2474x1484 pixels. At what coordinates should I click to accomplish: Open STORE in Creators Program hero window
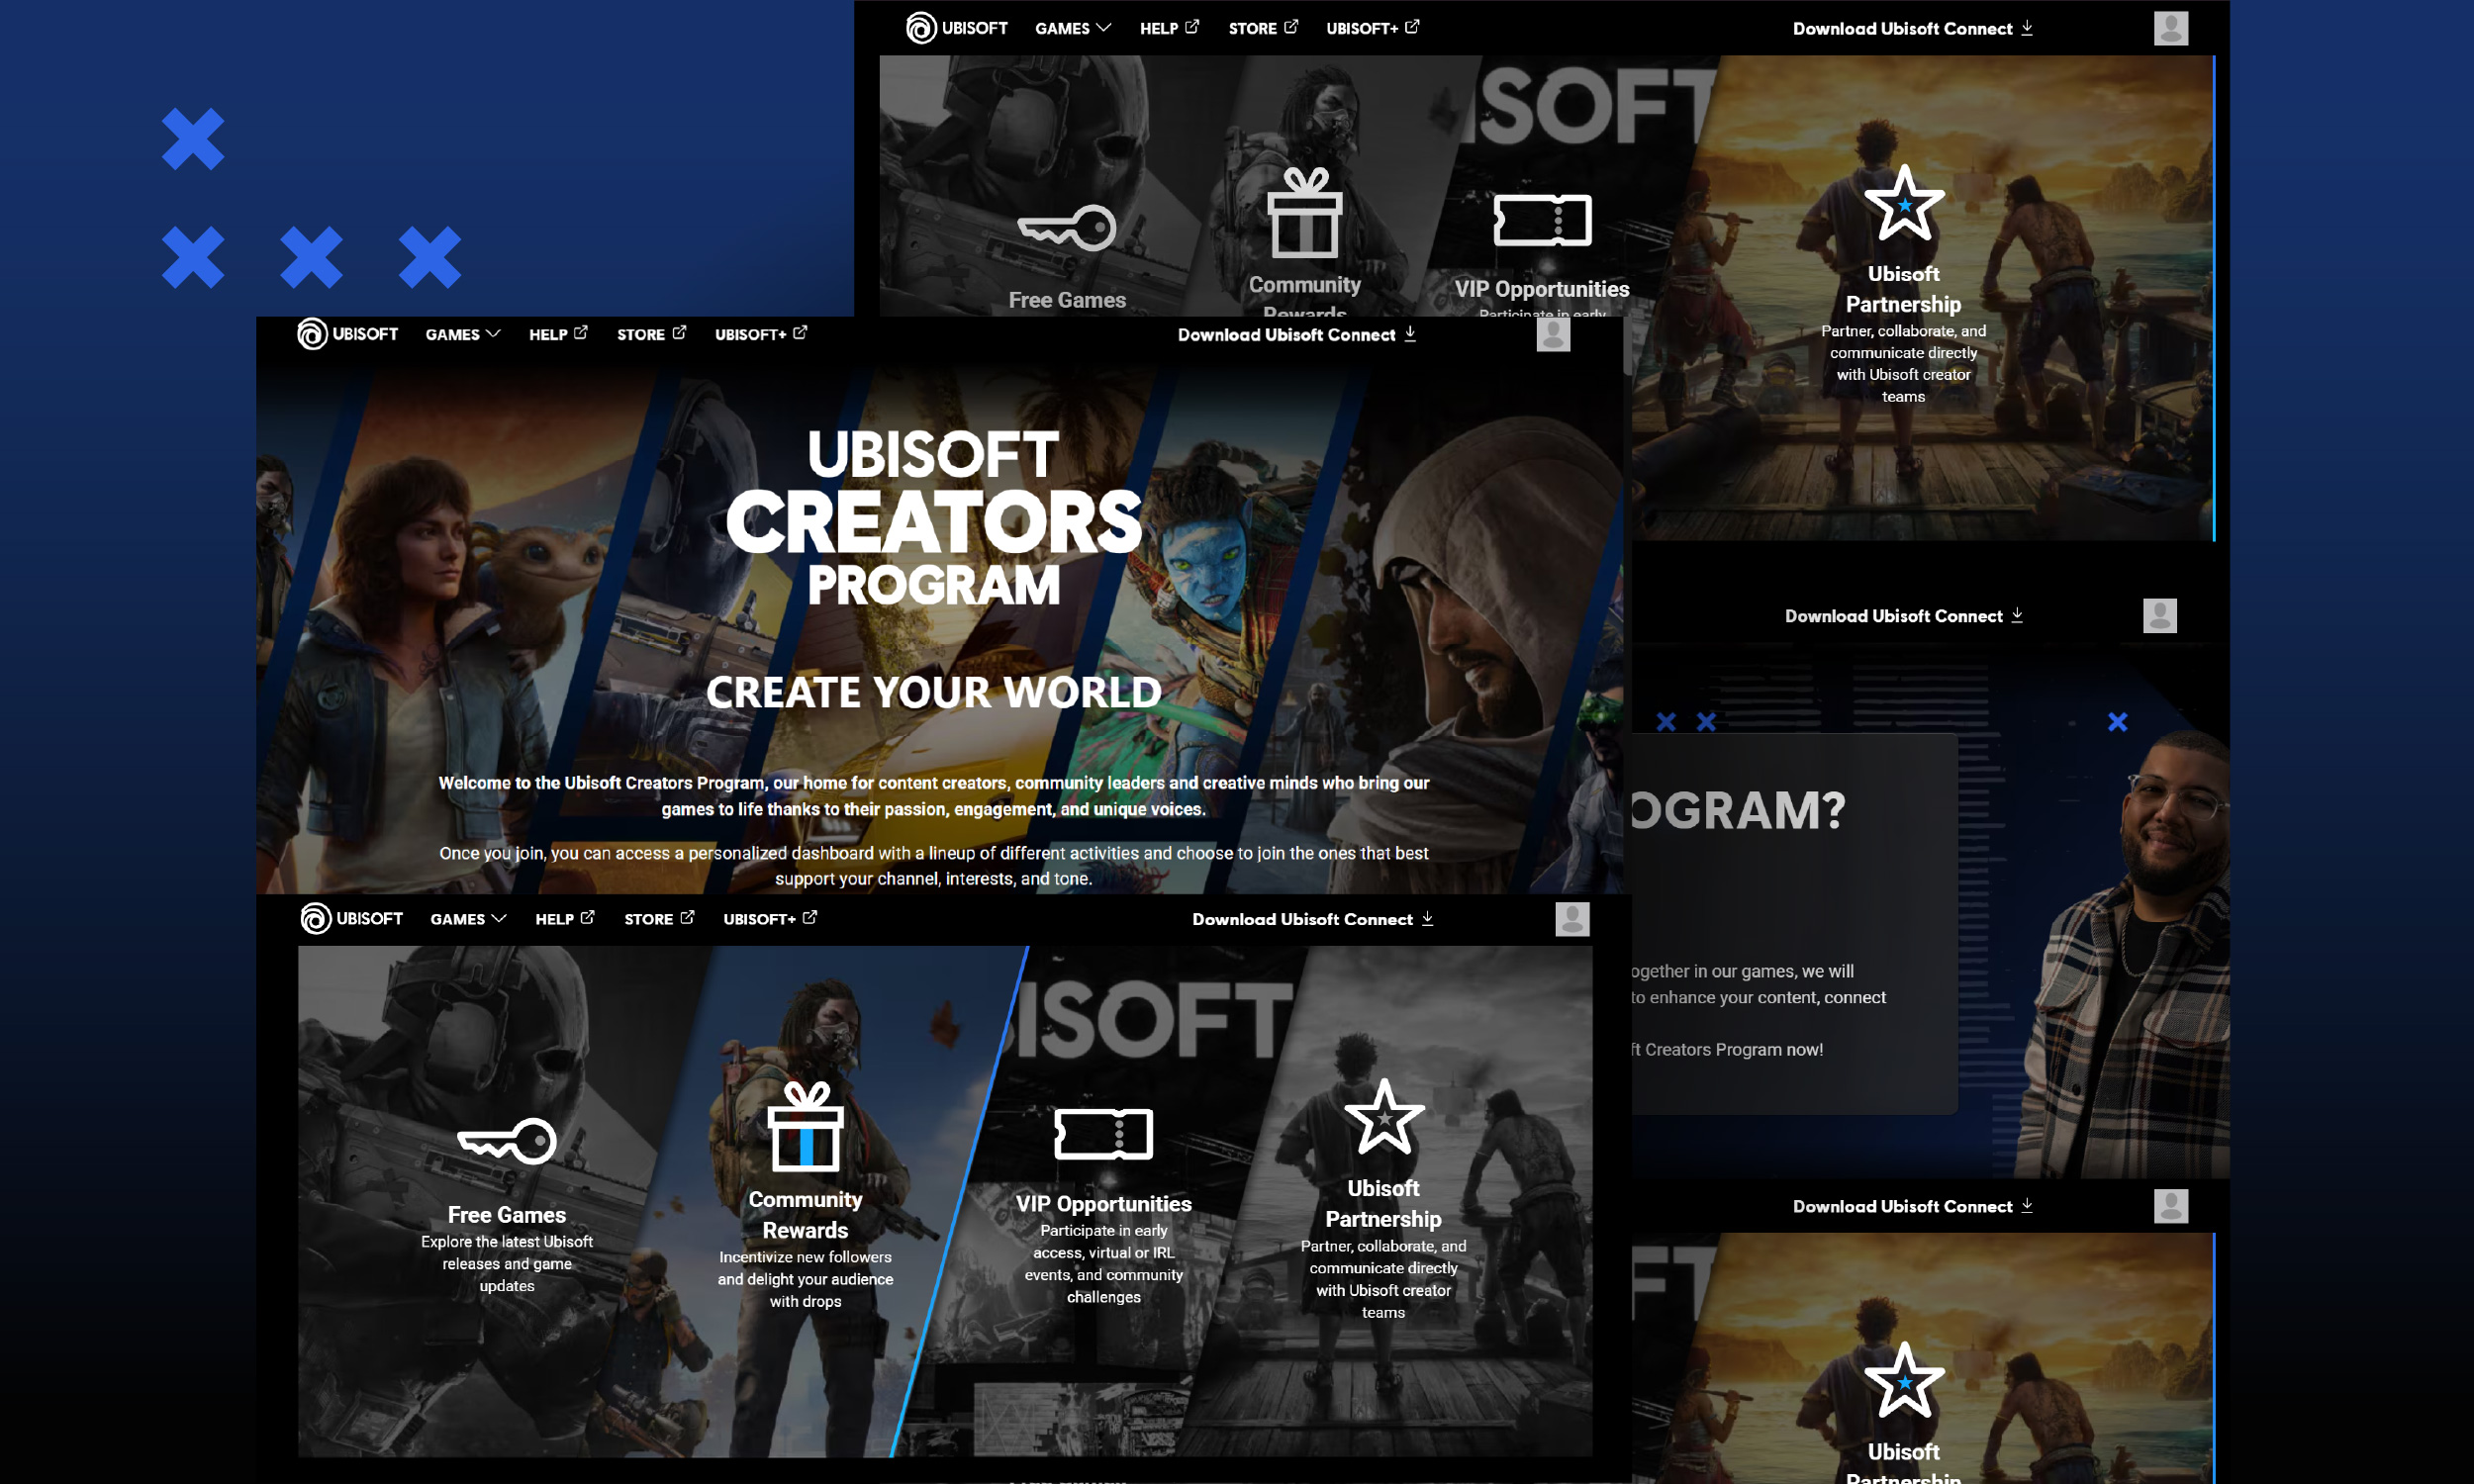(651, 334)
